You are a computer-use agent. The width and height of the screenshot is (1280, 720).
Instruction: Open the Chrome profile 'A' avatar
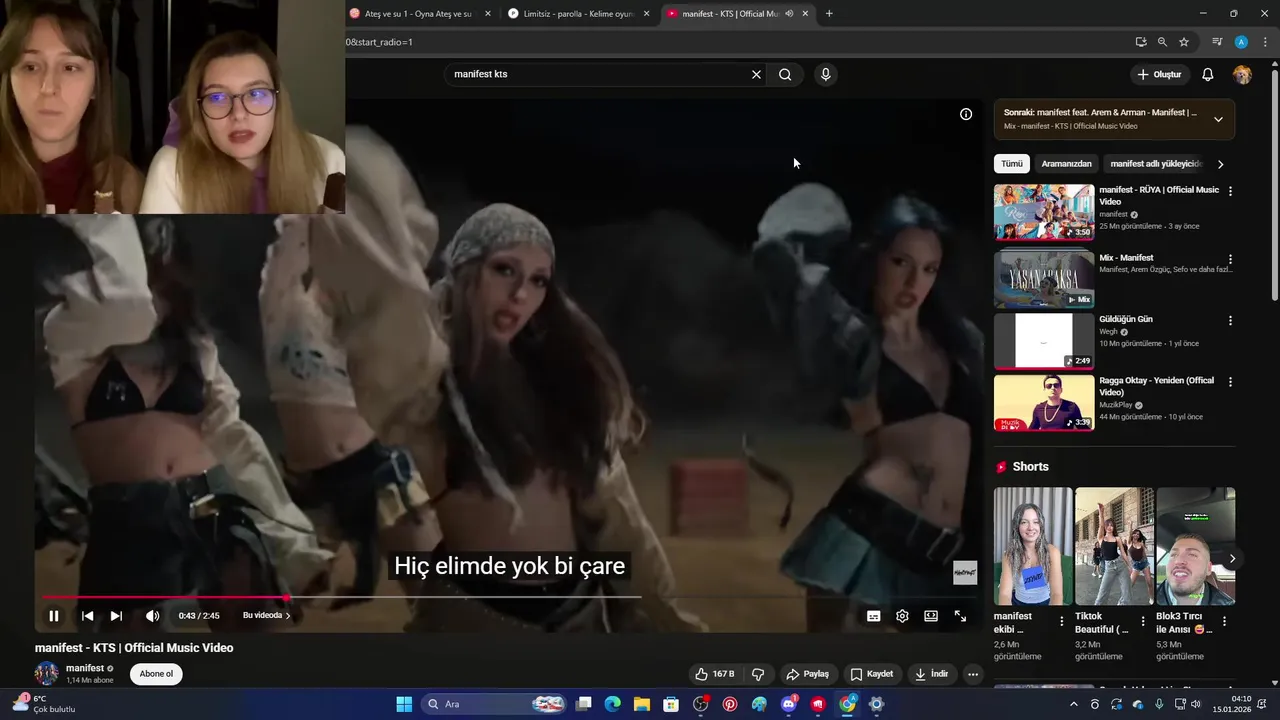click(x=1241, y=42)
